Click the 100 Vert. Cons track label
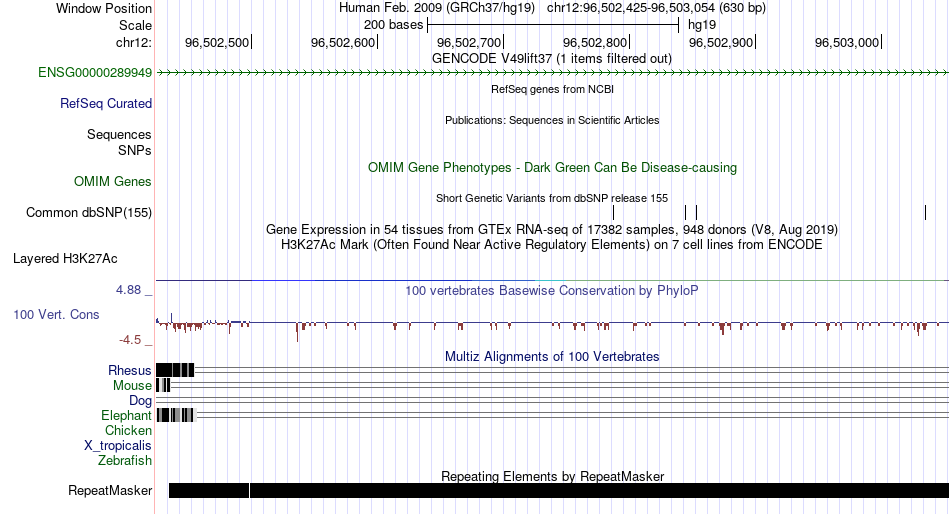The height and width of the screenshot is (514, 950). coord(56,315)
